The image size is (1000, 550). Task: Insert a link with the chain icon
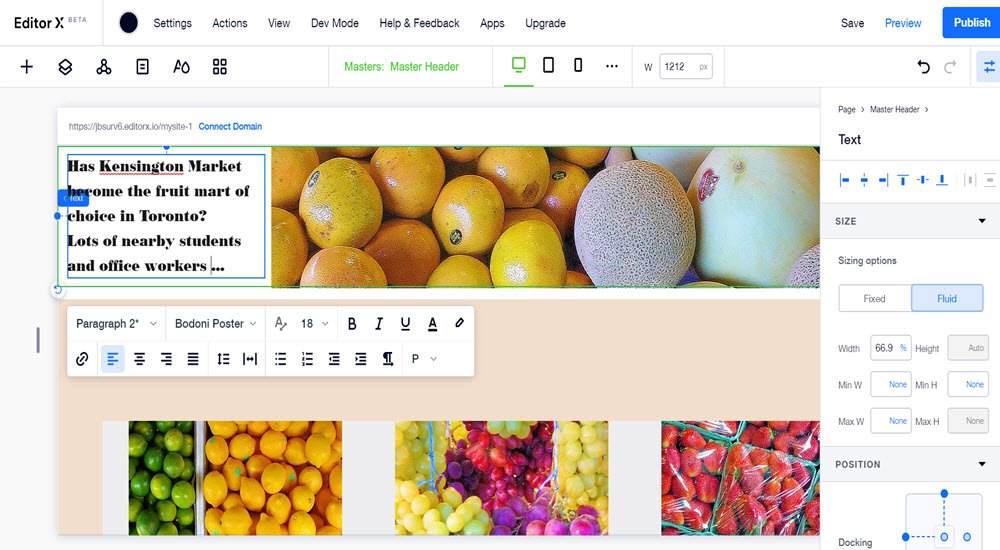[82, 359]
